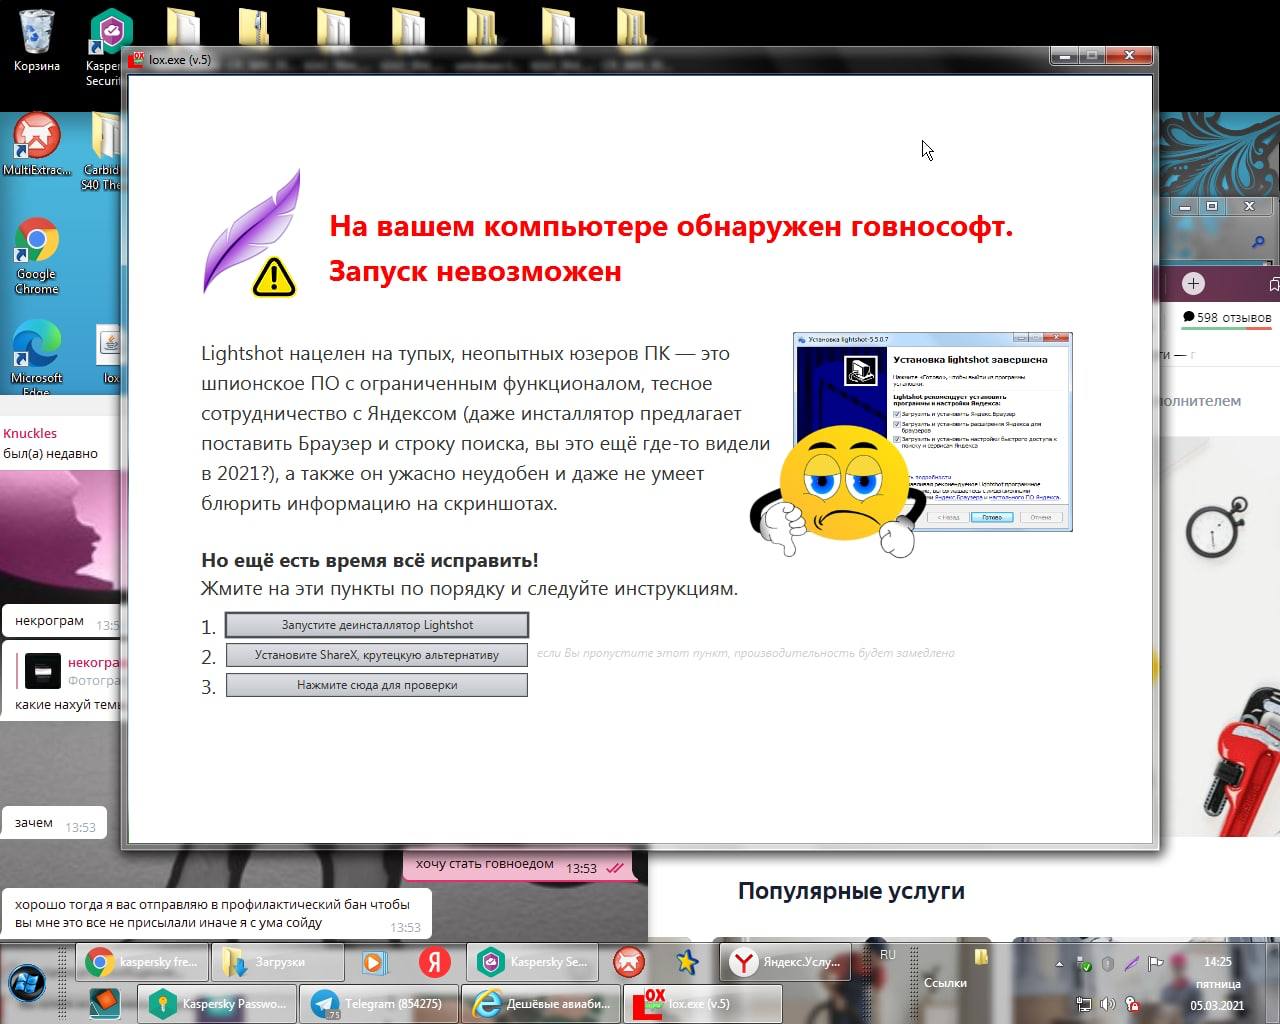This screenshot has height=1024, width=1280.
Task: Click the lox.exe title bar icon
Action: tap(137, 60)
